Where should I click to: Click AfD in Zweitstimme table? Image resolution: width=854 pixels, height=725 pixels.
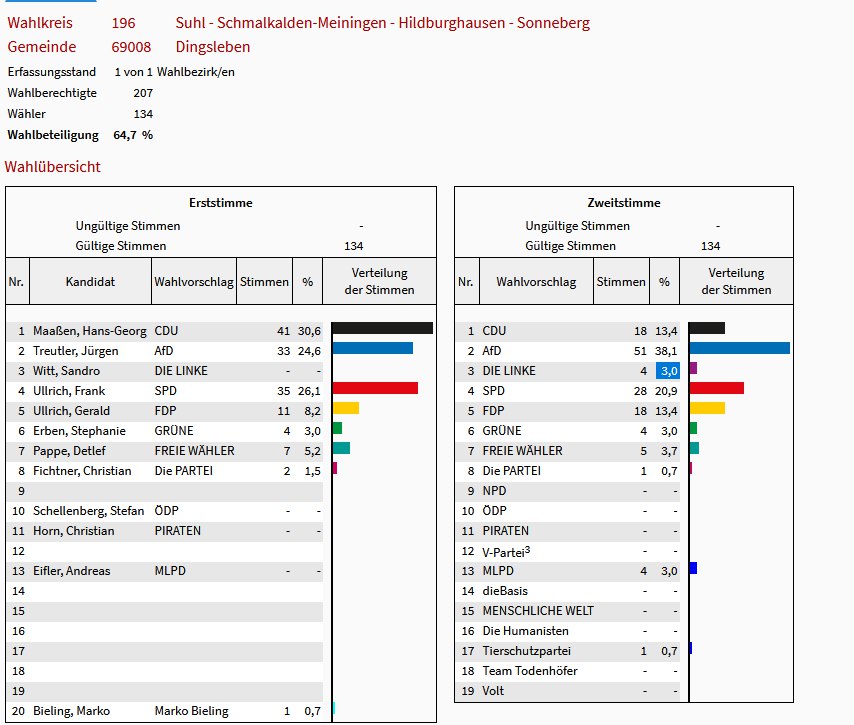[491, 351]
